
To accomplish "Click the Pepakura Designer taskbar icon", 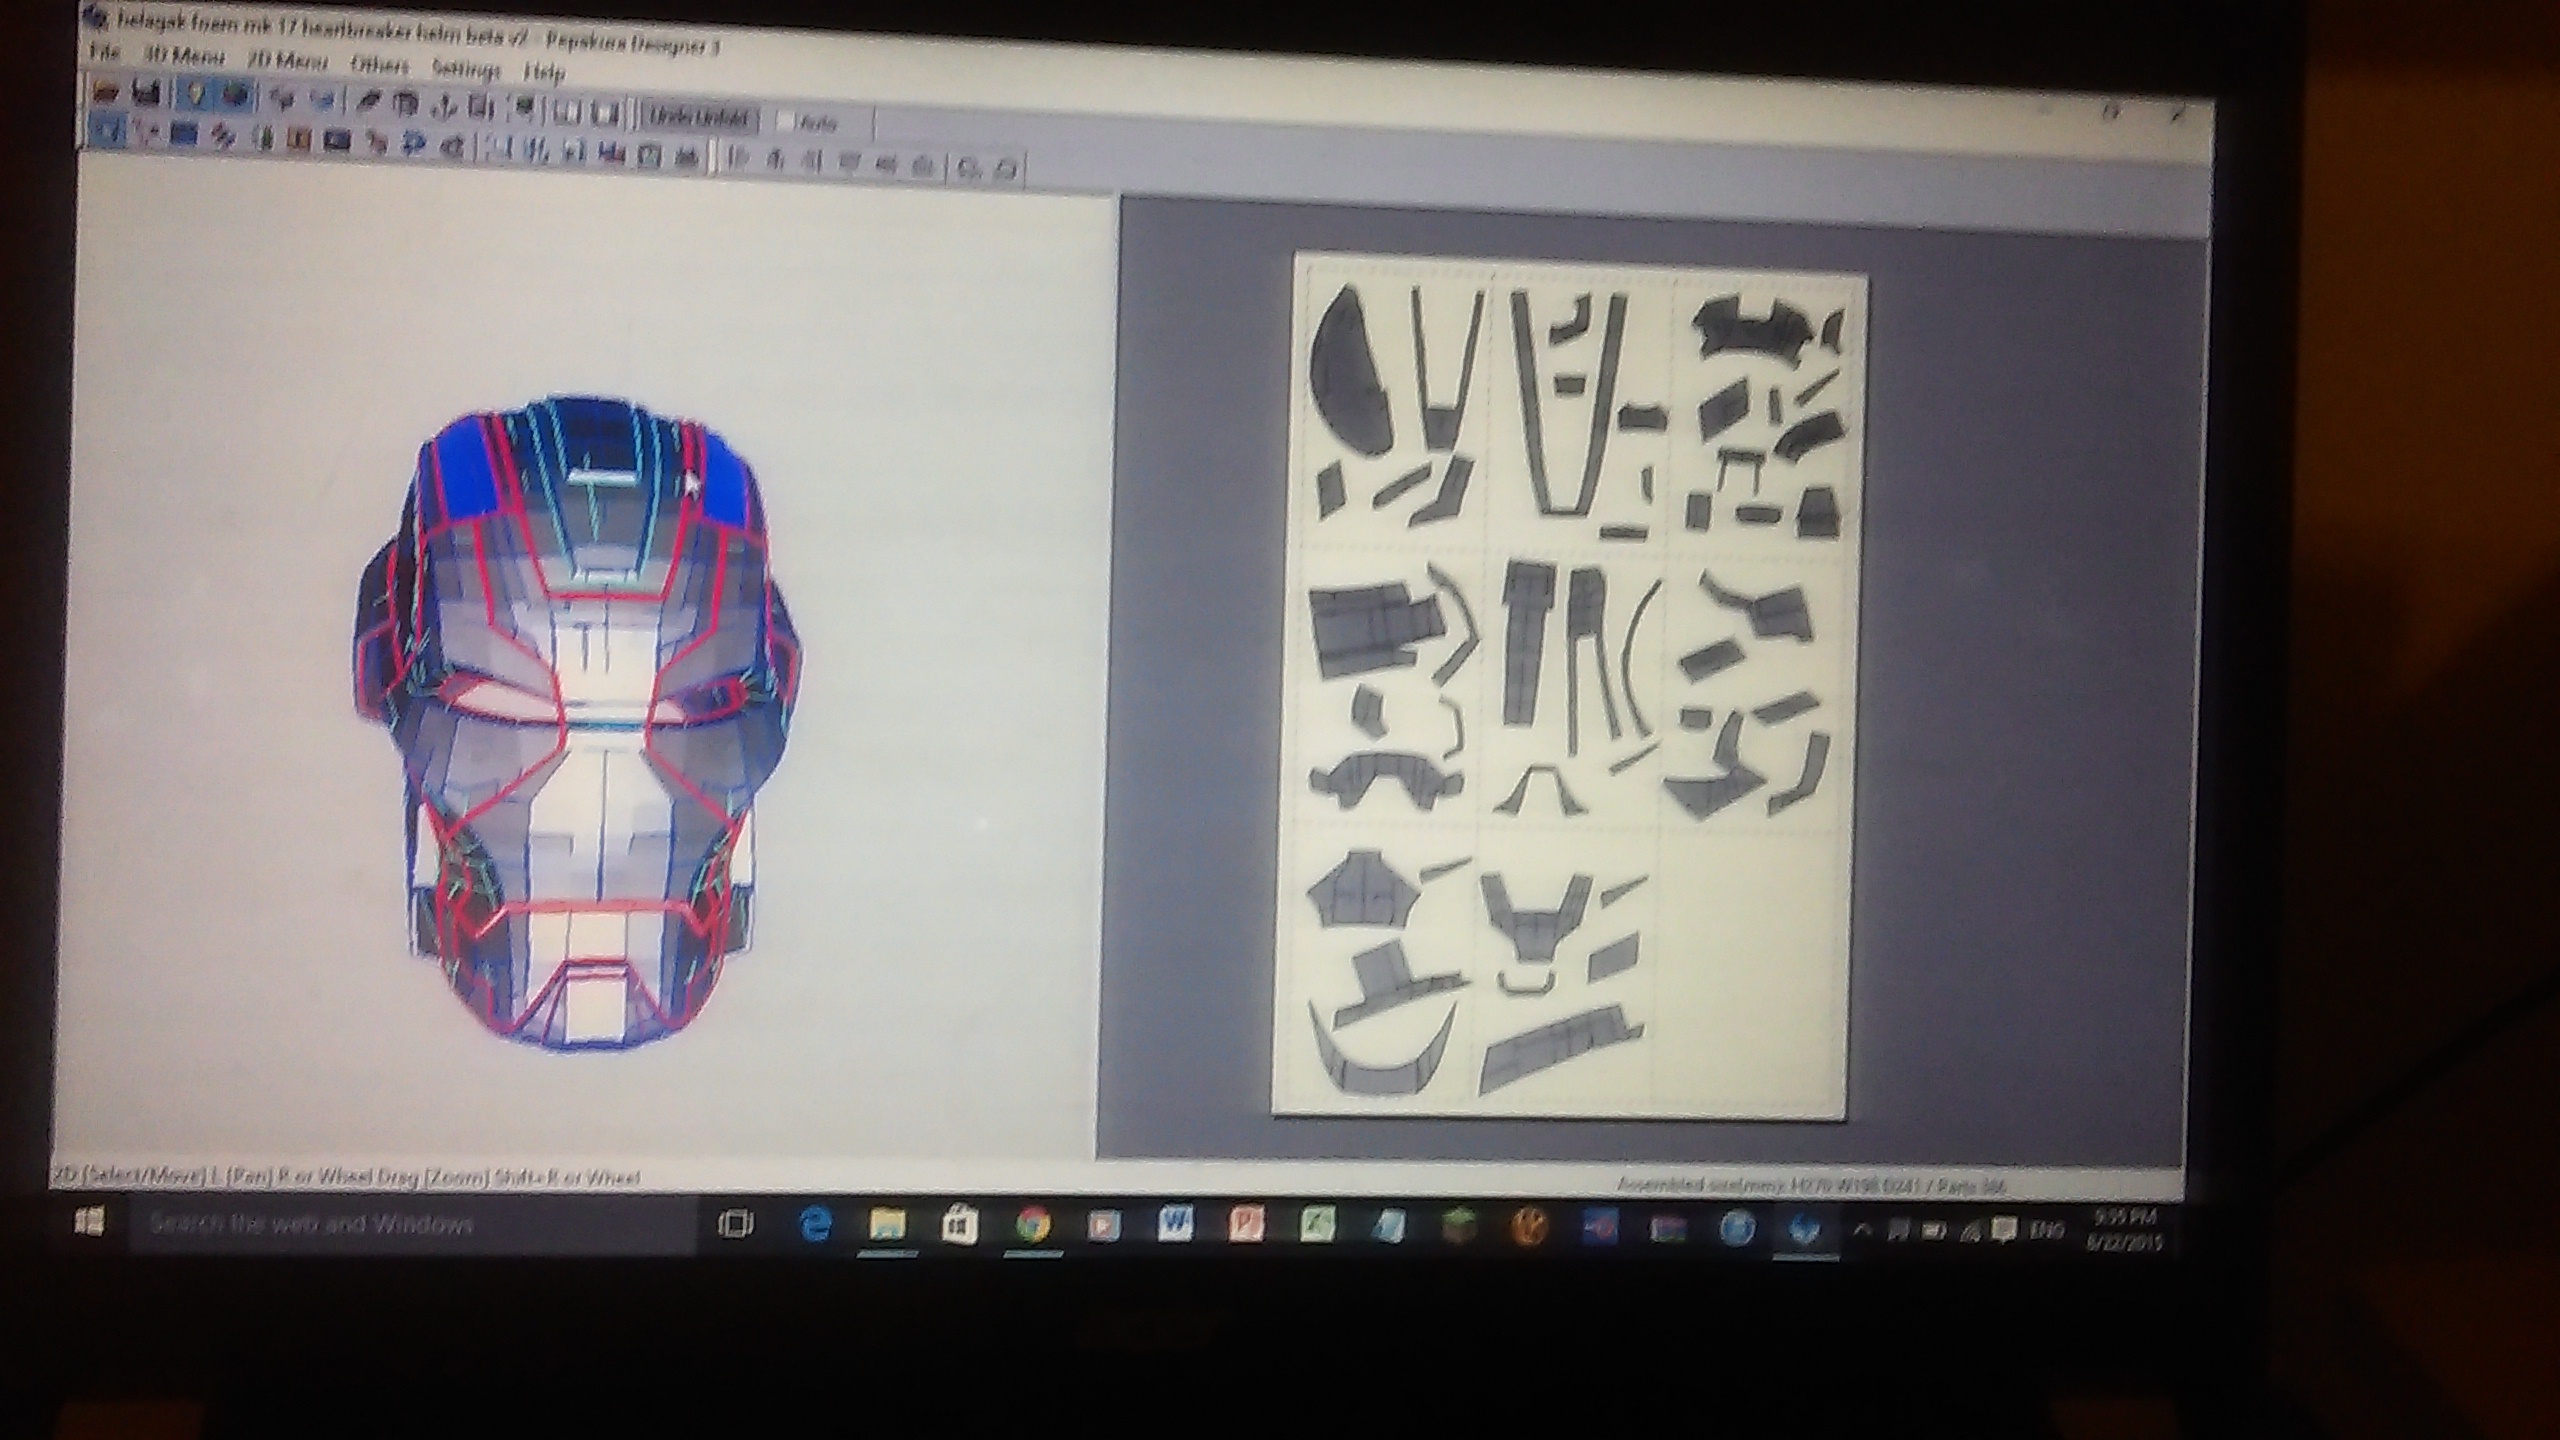I will coord(1805,1229).
